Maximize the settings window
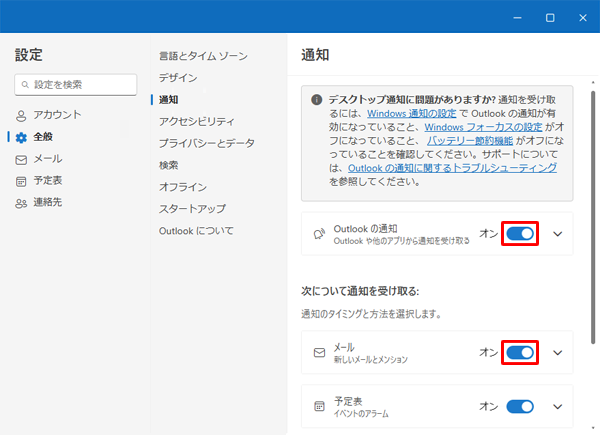Viewport: 600px width, 435px height. coord(550,18)
